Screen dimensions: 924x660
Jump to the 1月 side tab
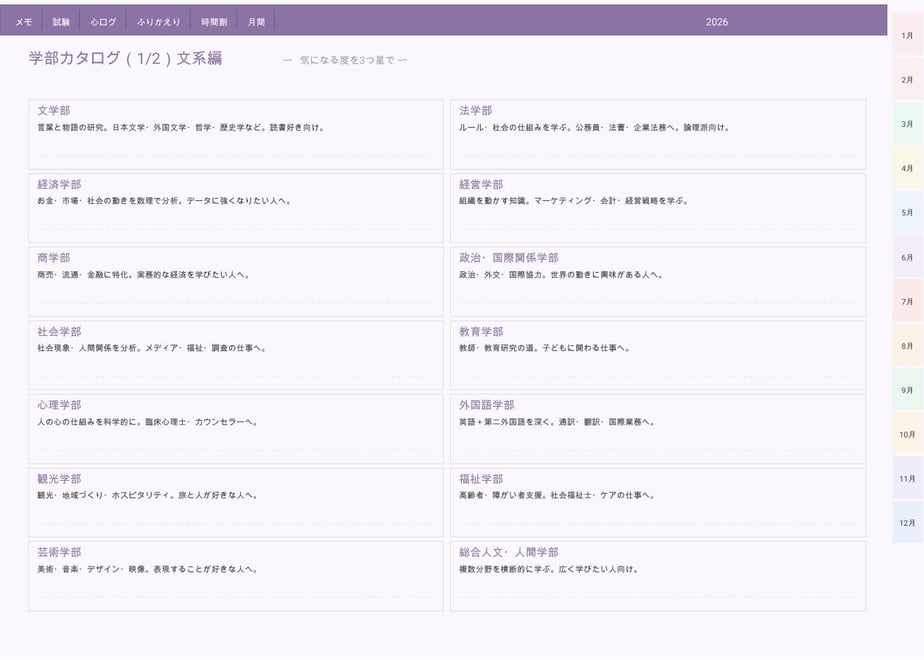[907, 35]
